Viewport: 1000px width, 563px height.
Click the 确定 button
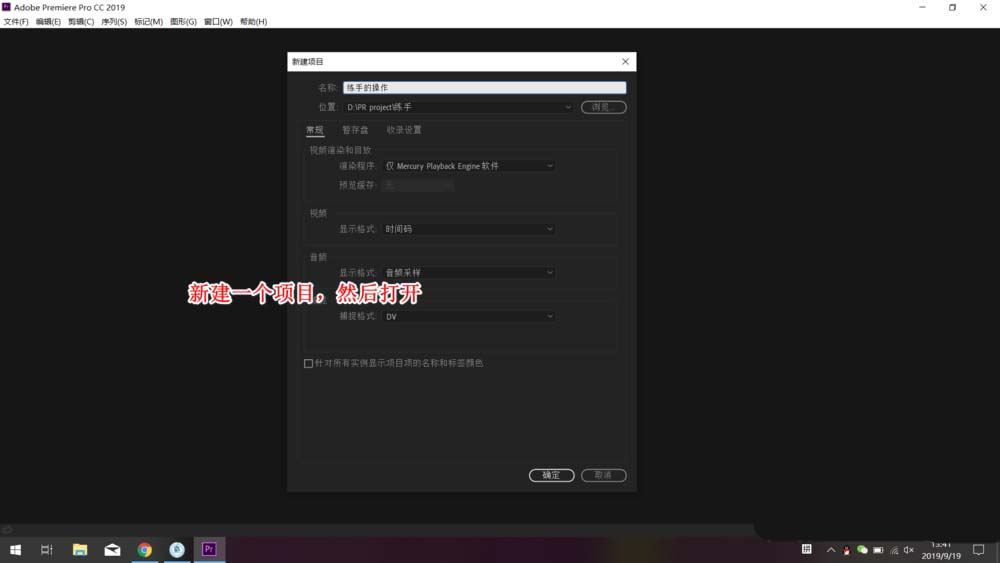[552, 475]
